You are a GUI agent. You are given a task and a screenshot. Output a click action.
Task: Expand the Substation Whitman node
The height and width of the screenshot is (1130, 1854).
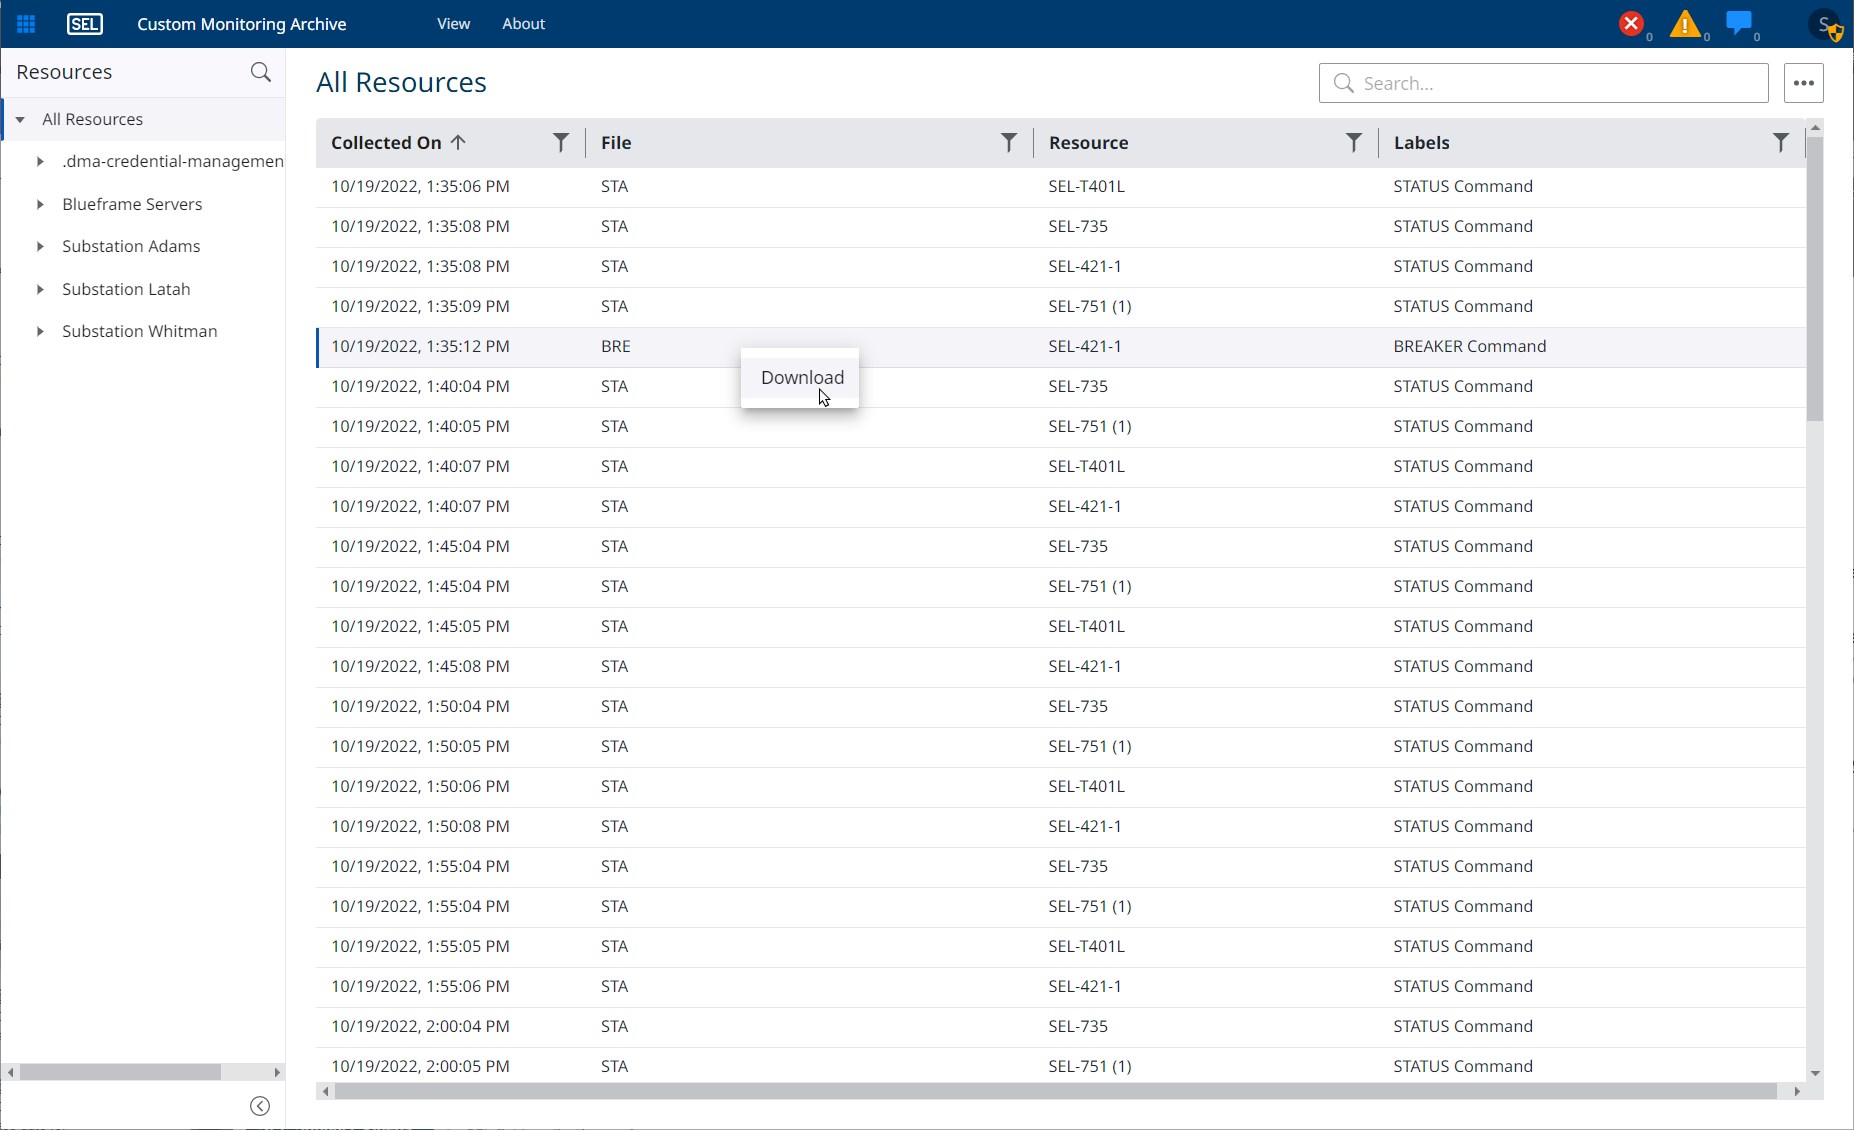pos(40,331)
